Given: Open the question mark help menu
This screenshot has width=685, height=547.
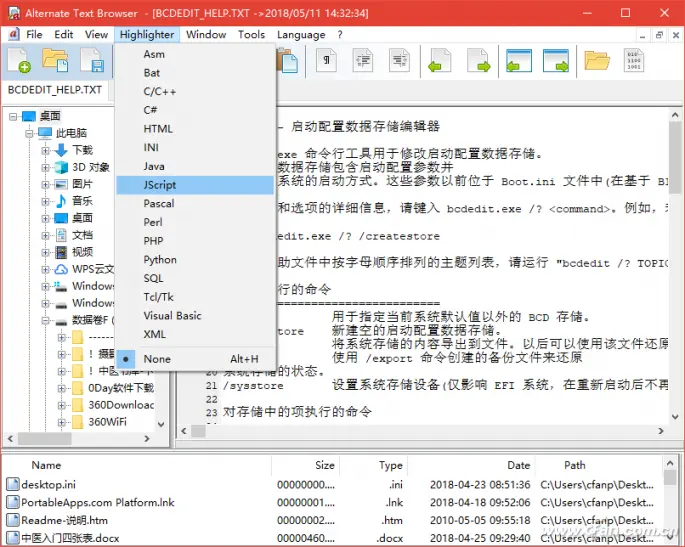Looking at the screenshot, I should [340, 35].
